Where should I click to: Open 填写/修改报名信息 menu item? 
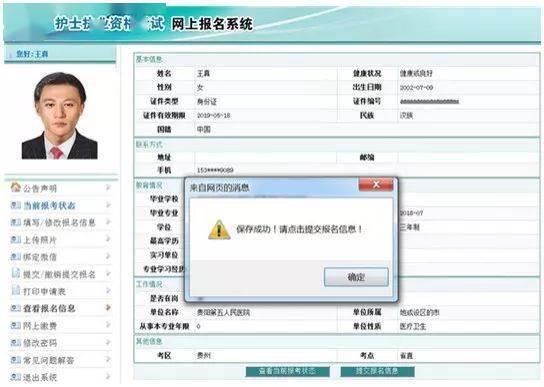click(59, 222)
